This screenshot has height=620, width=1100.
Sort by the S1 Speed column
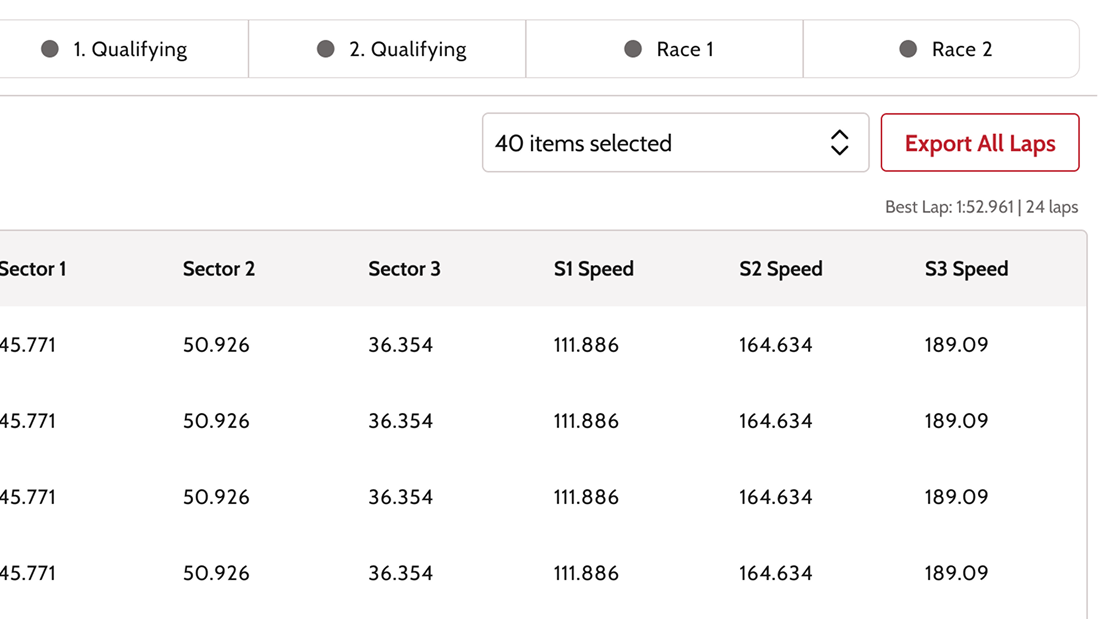594,269
